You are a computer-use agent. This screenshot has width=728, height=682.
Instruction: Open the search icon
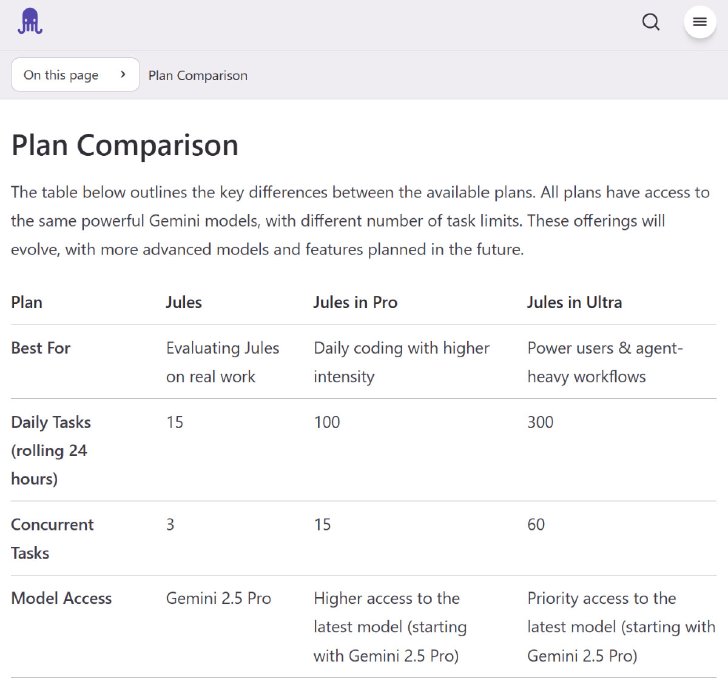point(650,22)
